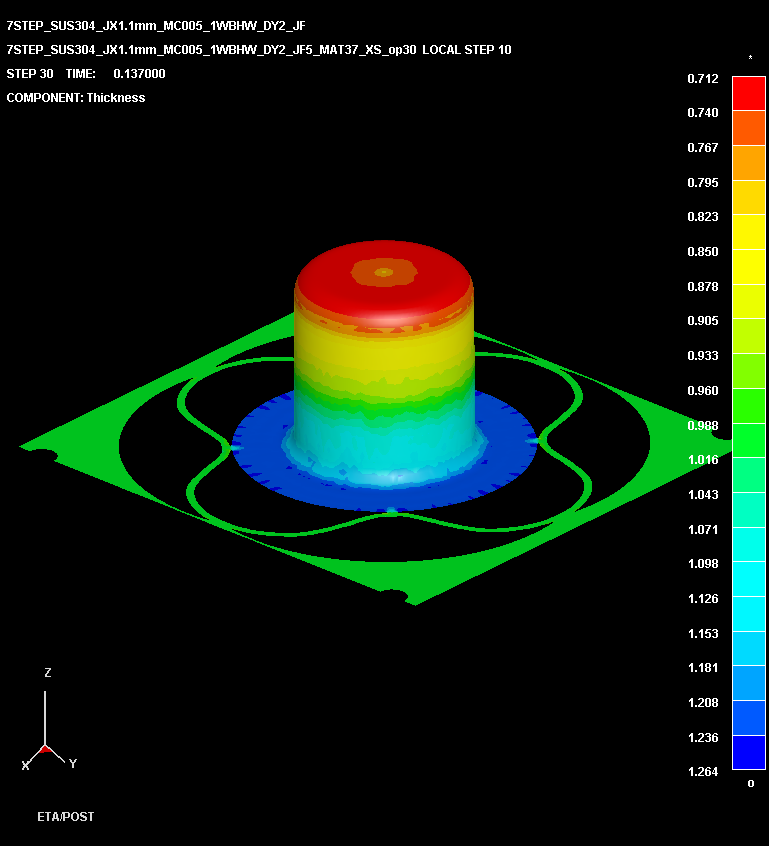Click the dark blue band between 1.236 and 1.264
Viewport: 769px width, 846px height.
point(748,752)
